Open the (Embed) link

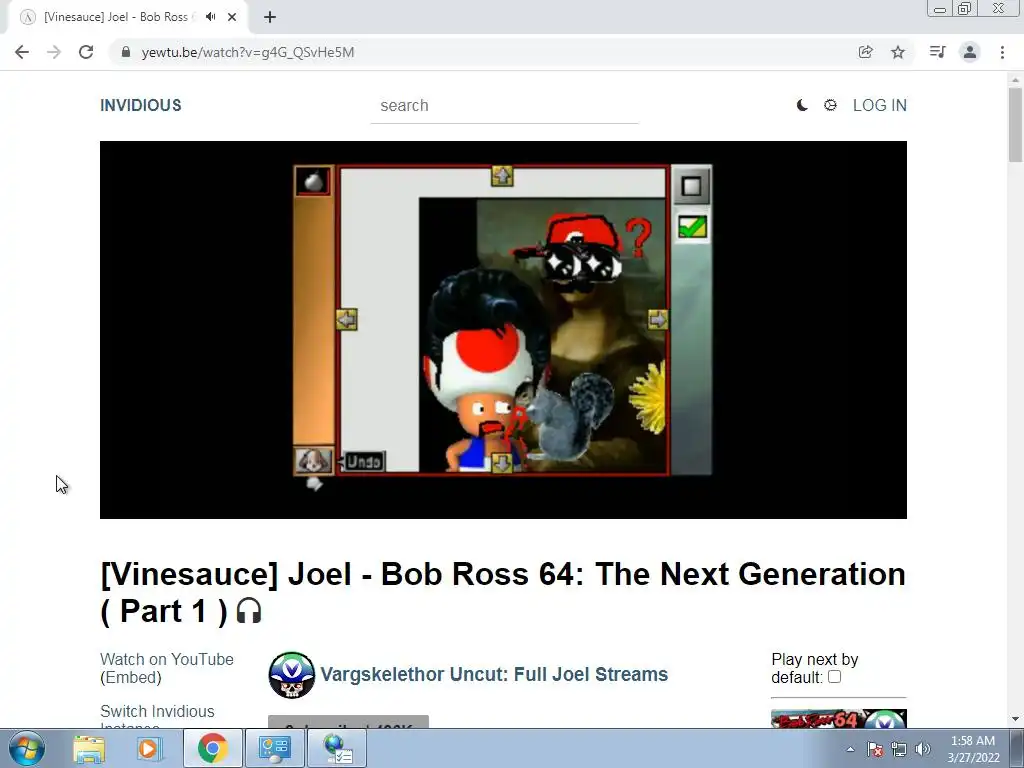pyautogui.click(x=131, y=677)
